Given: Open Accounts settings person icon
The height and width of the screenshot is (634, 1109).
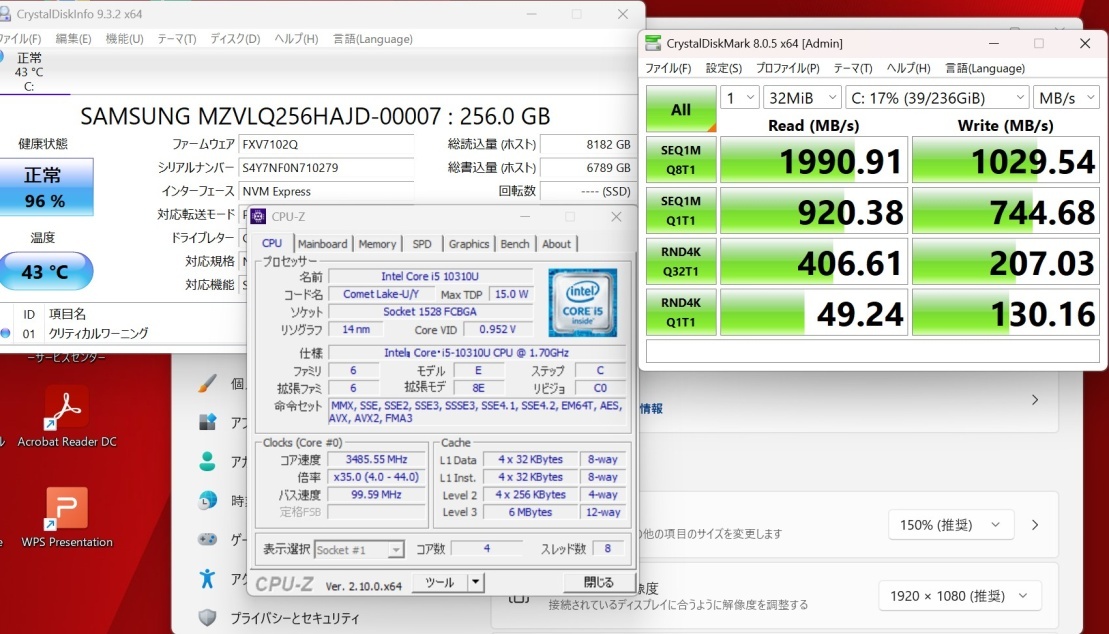Looking at the screenshot, I should tap(207, 461).
